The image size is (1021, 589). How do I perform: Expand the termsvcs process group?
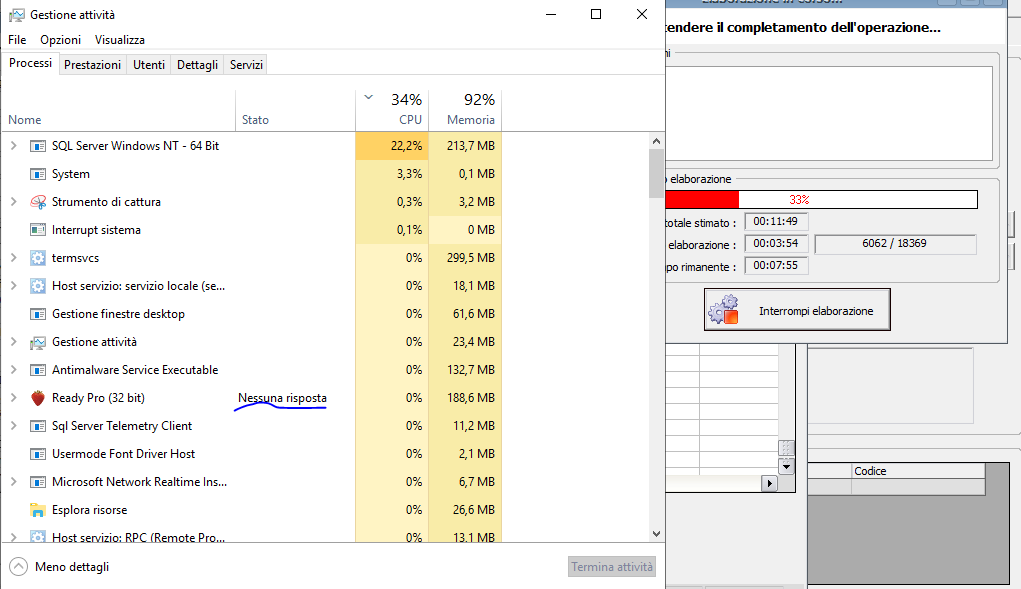click(x=14, y=258)
